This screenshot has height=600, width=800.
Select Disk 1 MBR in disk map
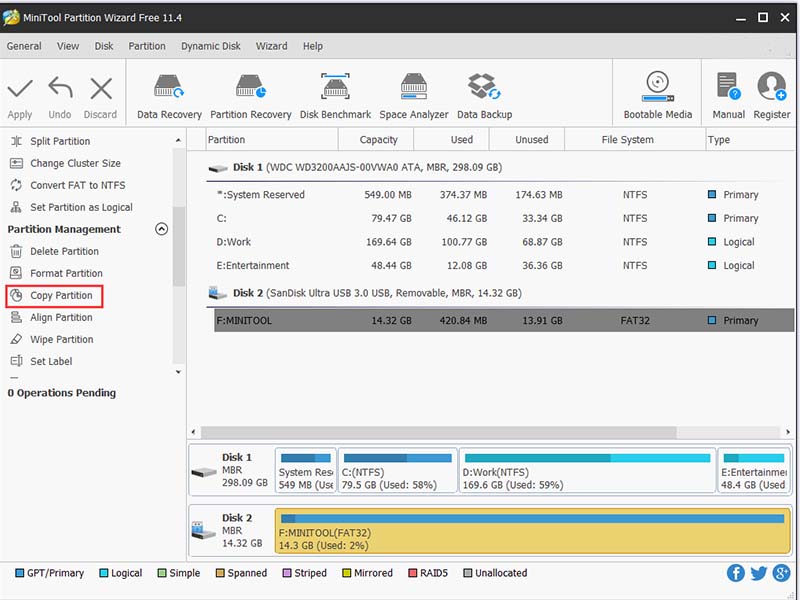coord(231,470)
